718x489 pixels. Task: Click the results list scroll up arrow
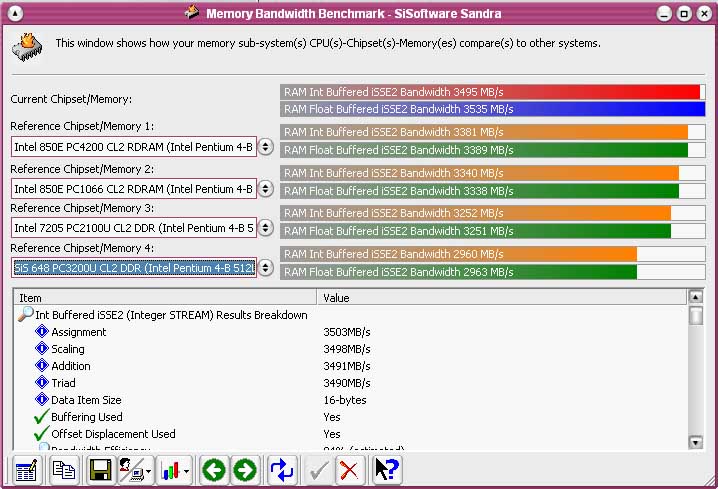pos(696,297)
